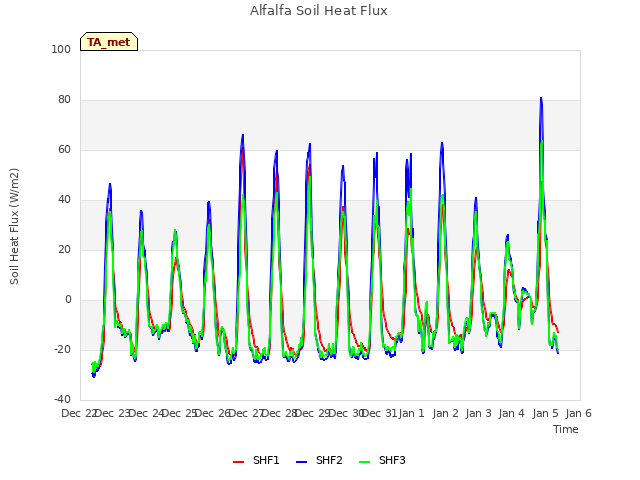Click the x-axis label Dec 26
Viewport: 640px width, 480px height.
point(213,413)
